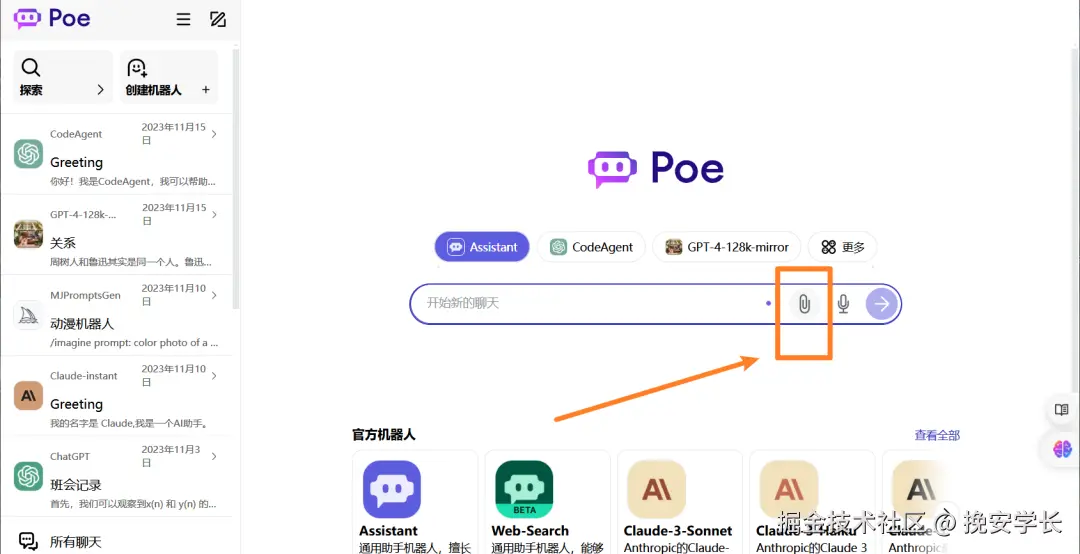Open 所有聊天 chat bubbles icon
The image size is (1080, 554).
(x=28, y=542)
